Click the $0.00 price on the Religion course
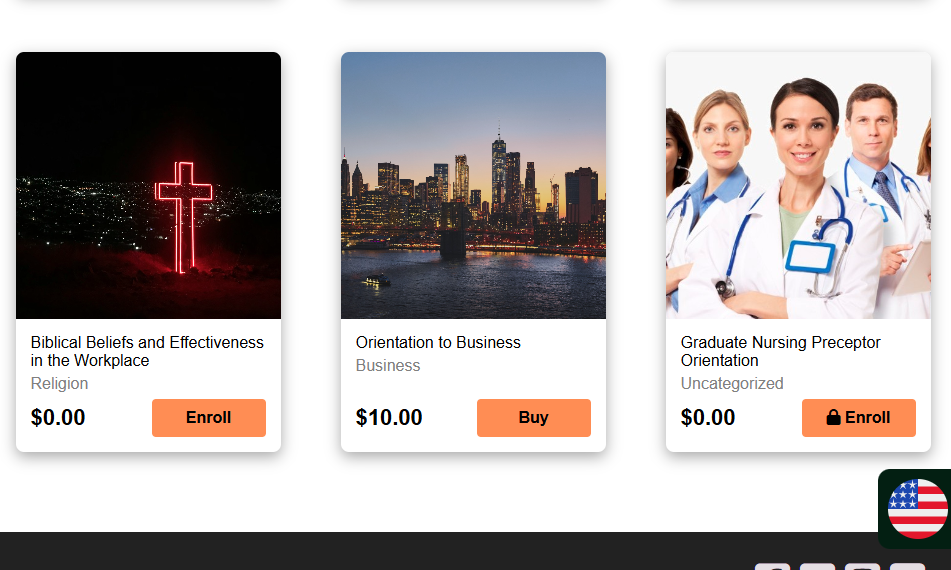Screen dimensions: 951x570 pos(58,418)
